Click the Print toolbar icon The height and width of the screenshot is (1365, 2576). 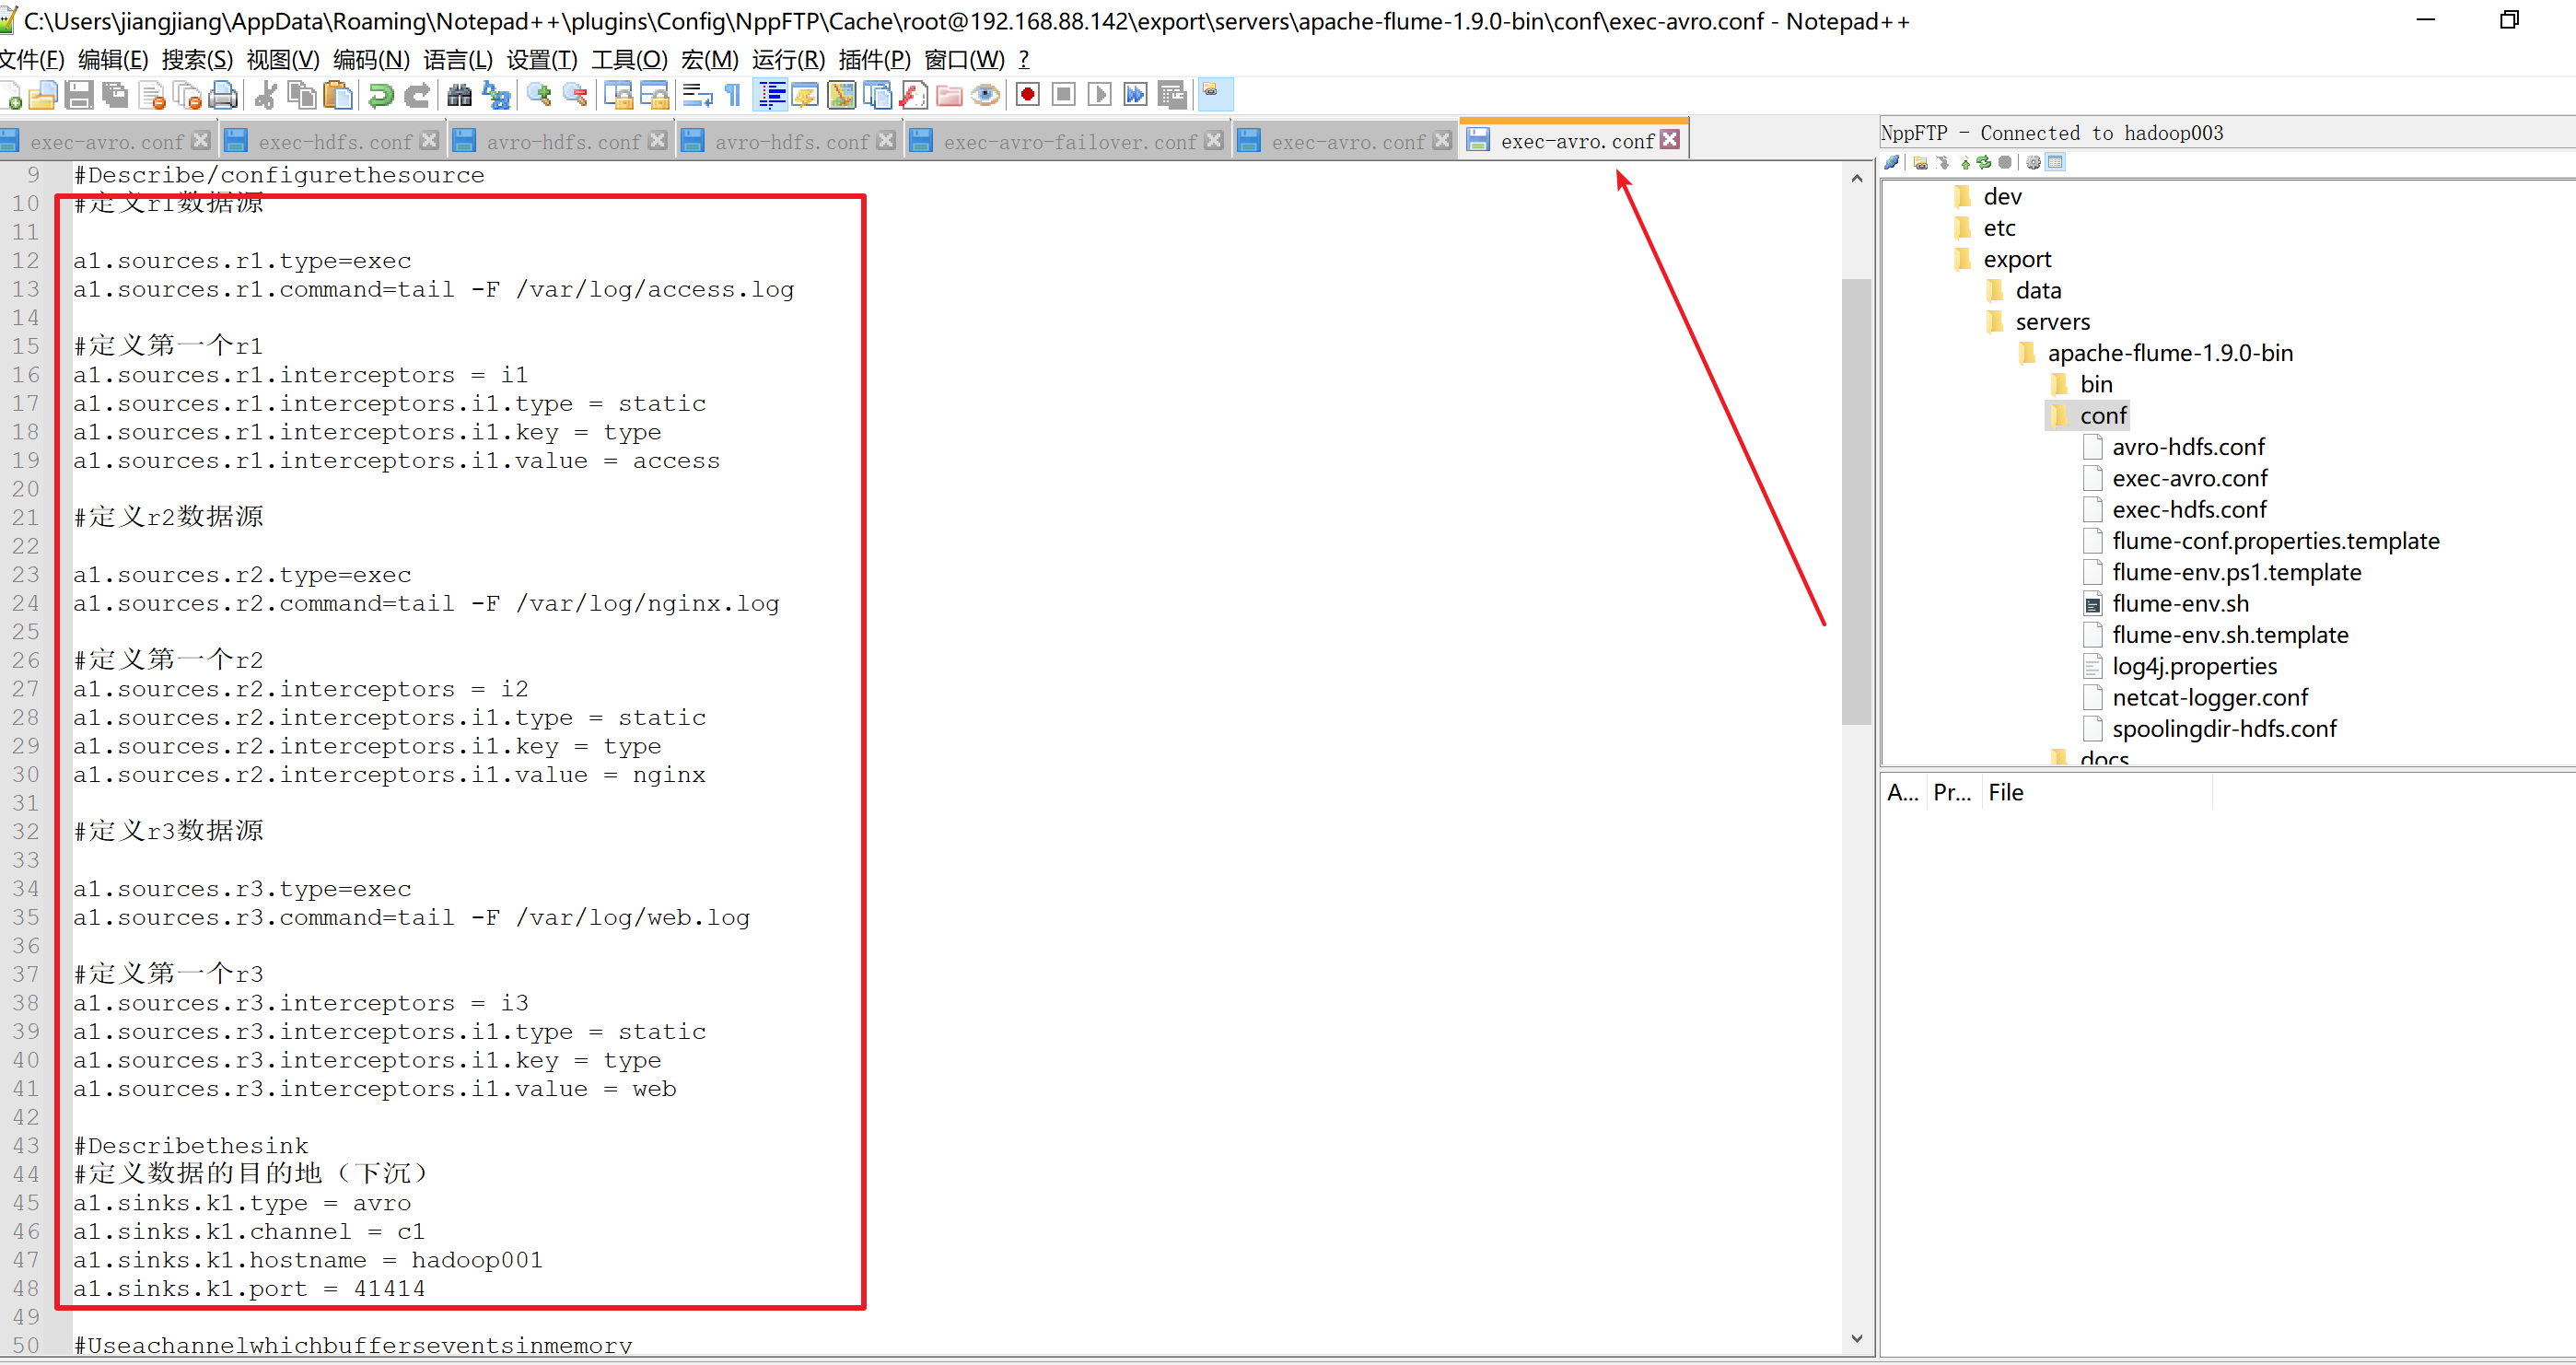(x=224, y=96)
